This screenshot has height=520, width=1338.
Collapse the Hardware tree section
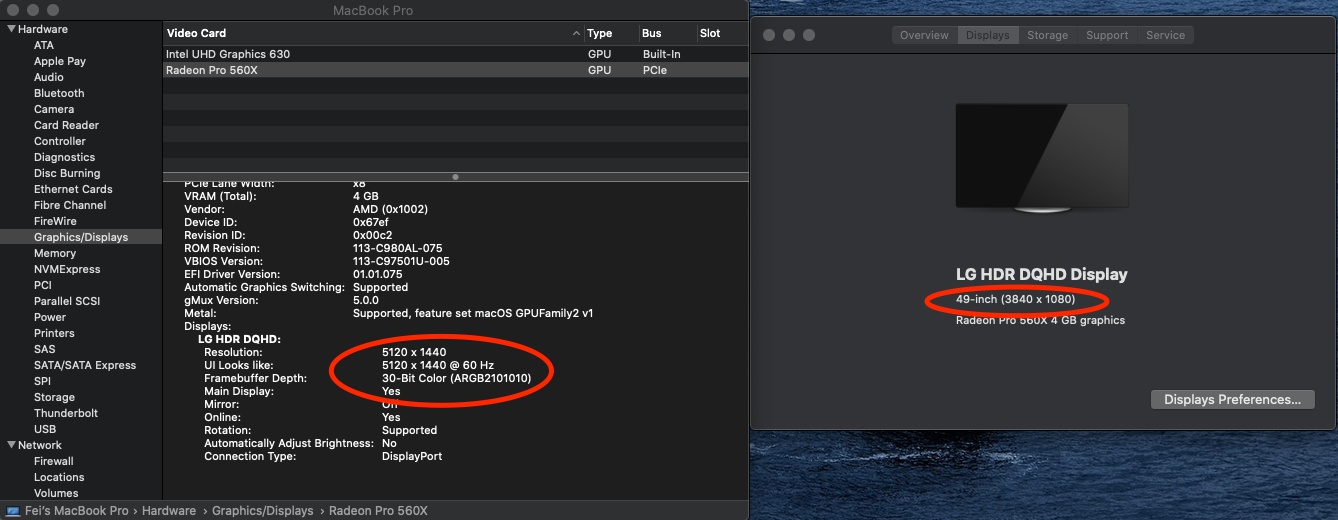11,29
